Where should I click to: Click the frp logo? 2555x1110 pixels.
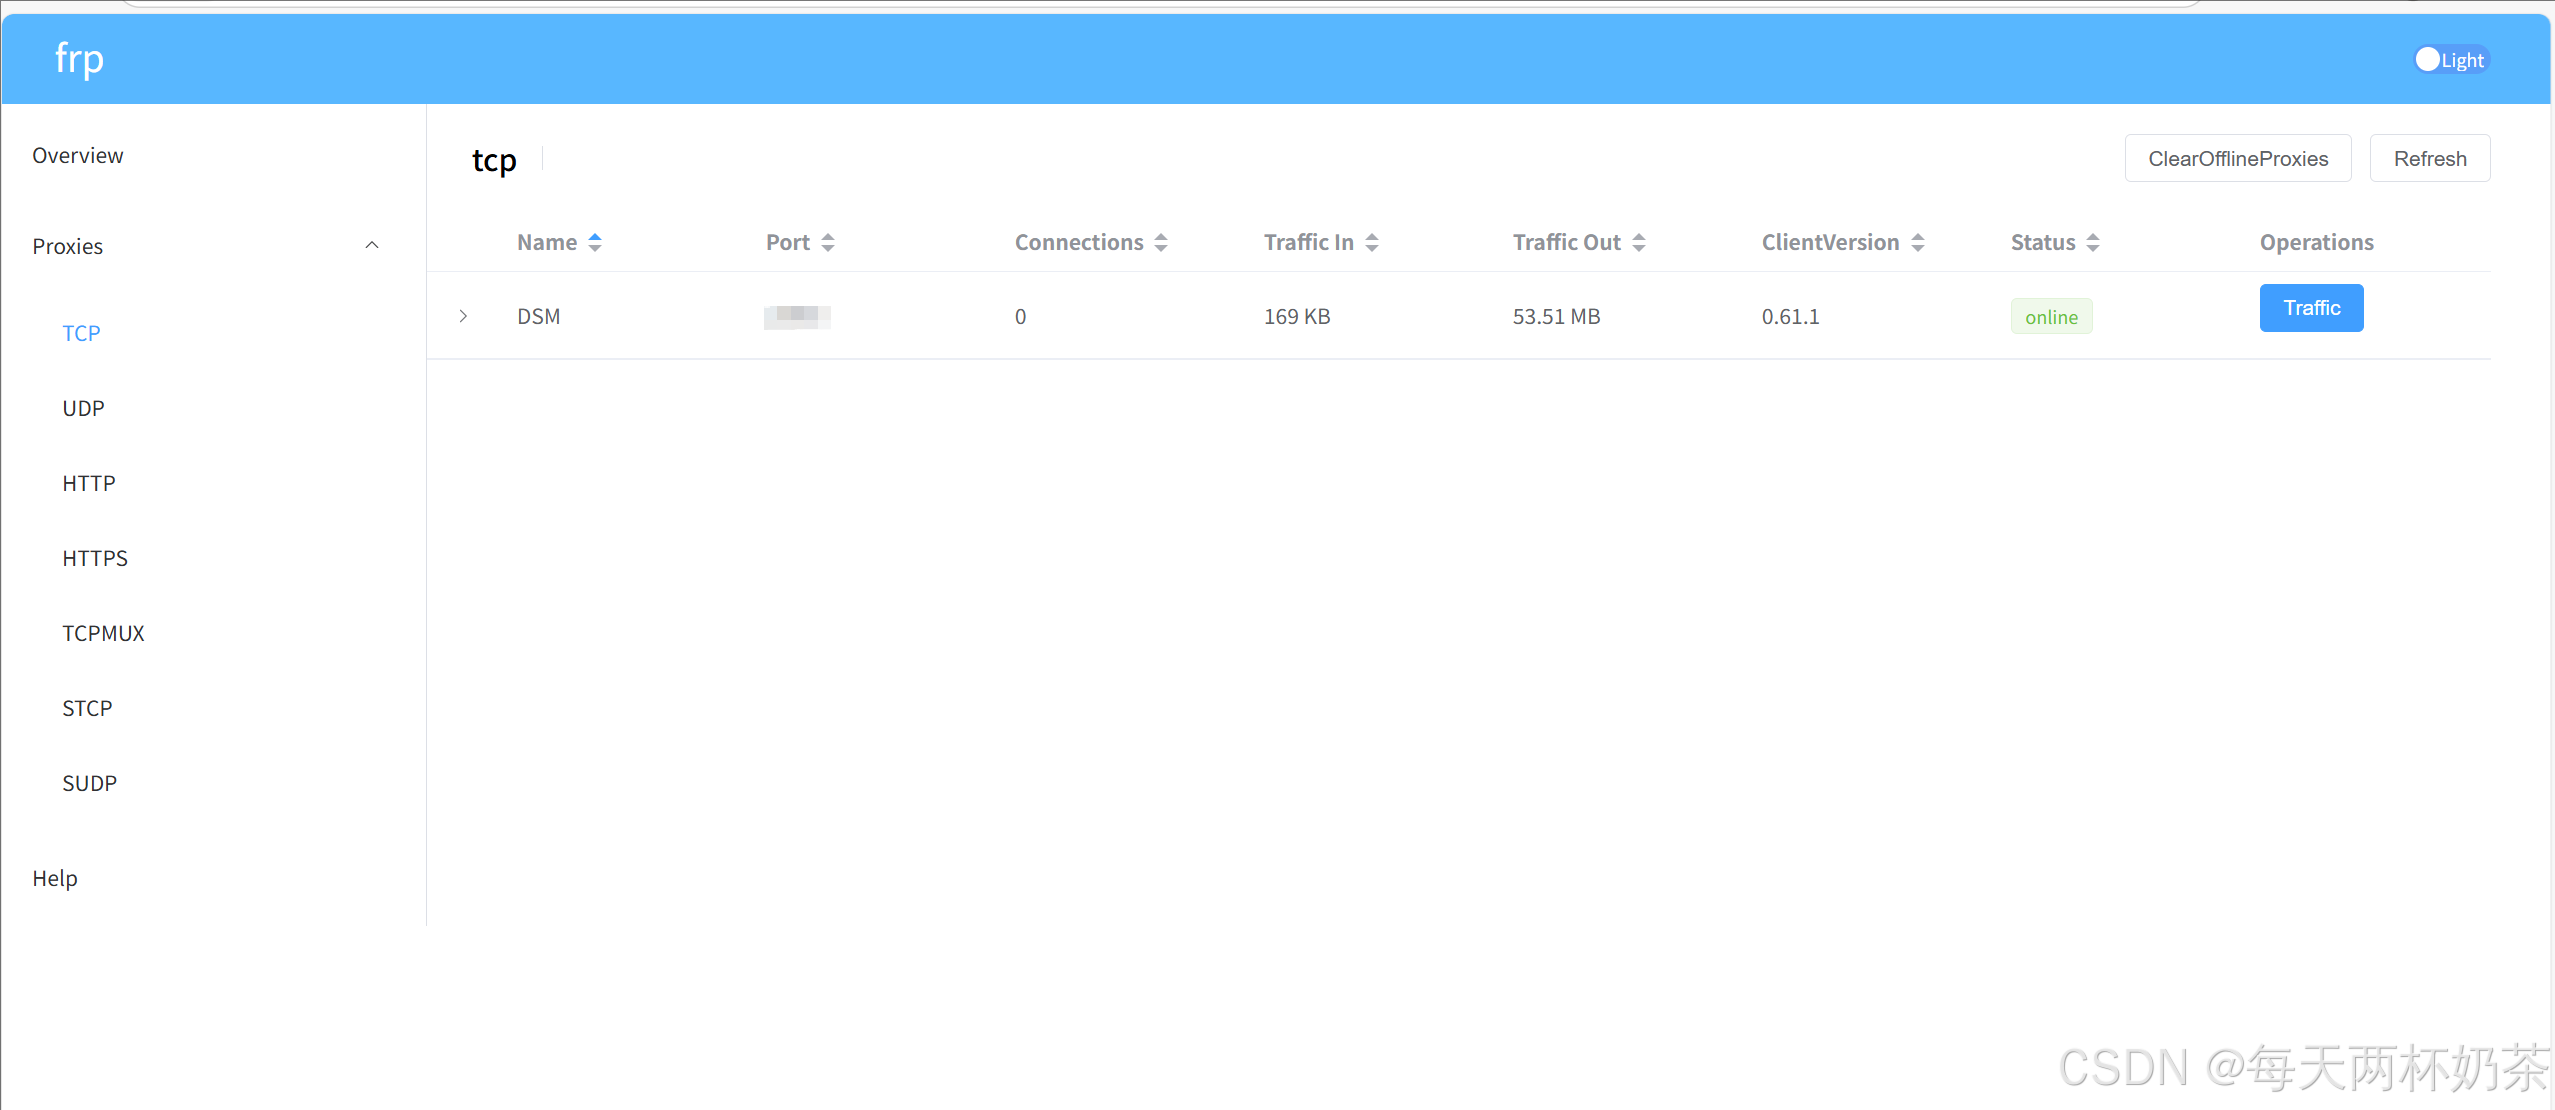79,59
